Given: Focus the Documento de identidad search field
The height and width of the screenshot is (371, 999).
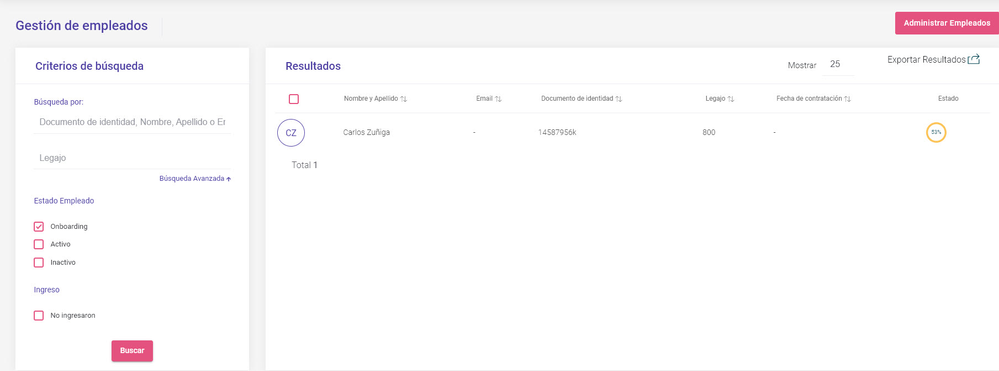Looking at the screenshot, I should click(x=132, y=121).
